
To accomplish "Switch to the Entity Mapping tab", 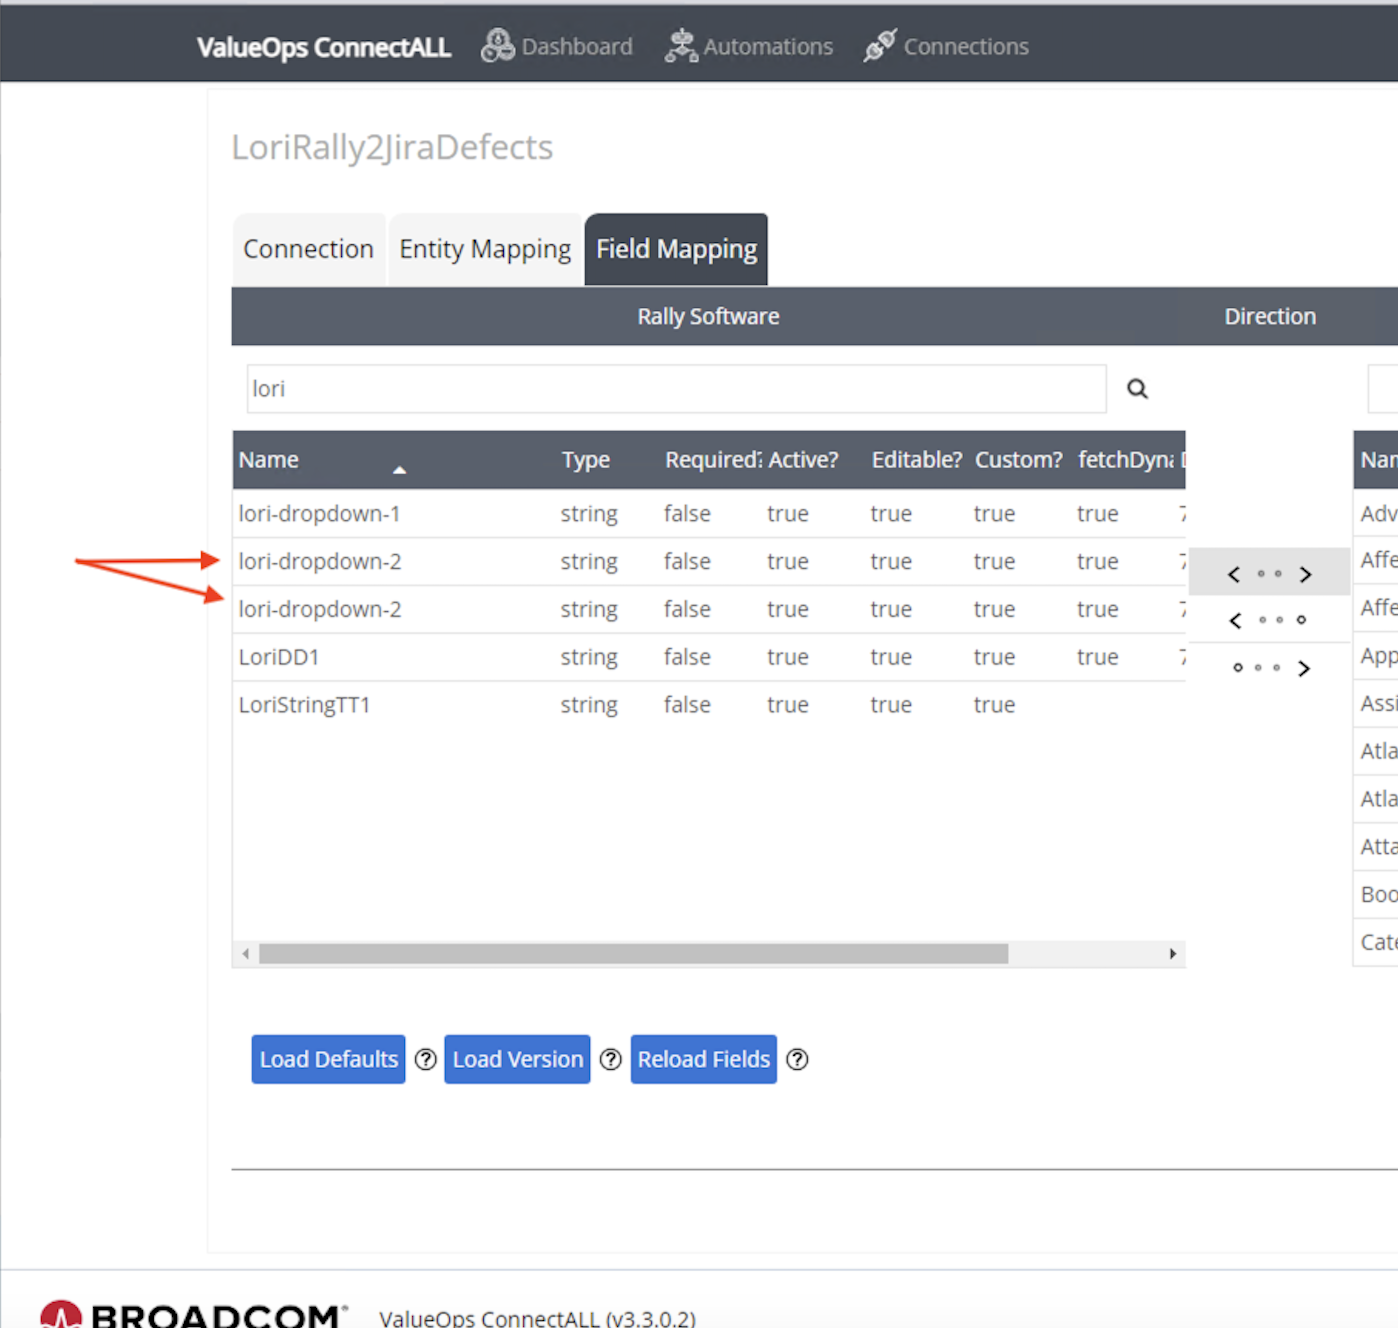I will (x=485, y=249).
